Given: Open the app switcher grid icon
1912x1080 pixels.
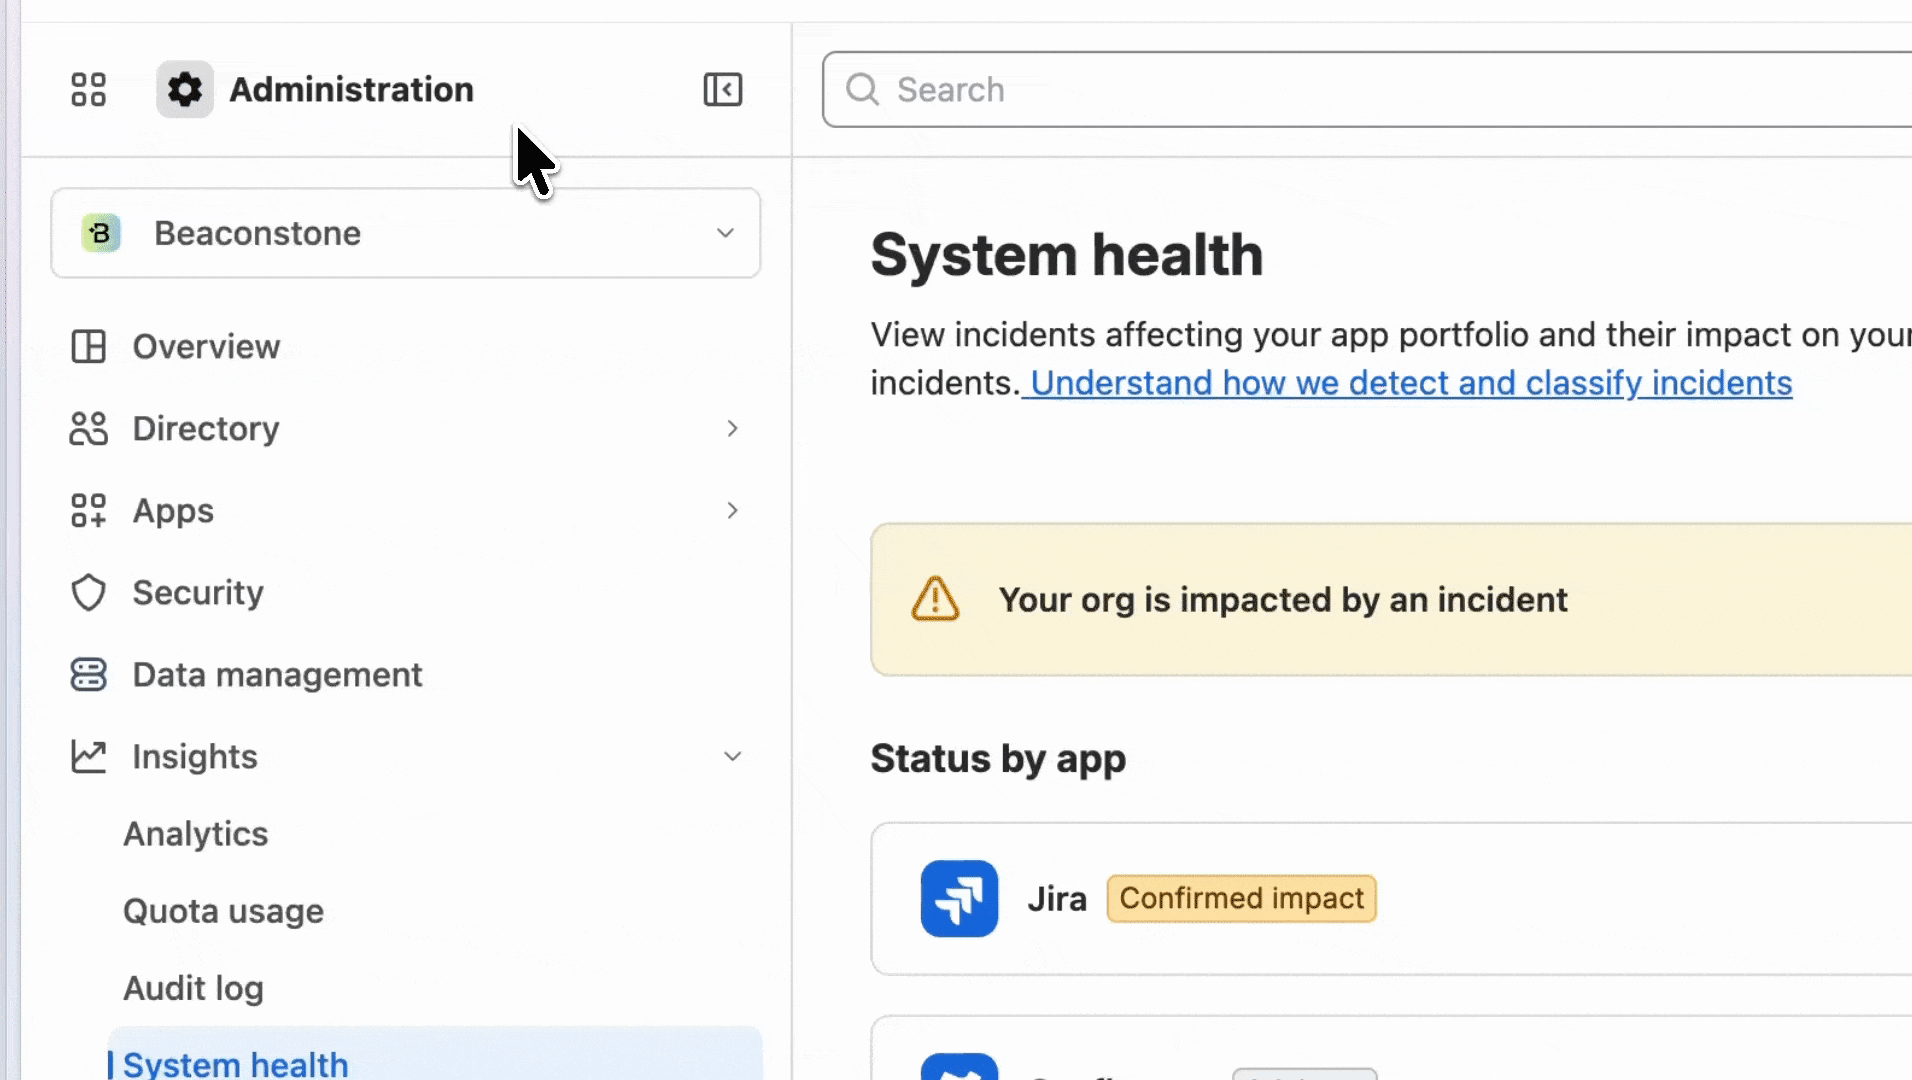Looking at the screenshot, I should click(88, 89).
